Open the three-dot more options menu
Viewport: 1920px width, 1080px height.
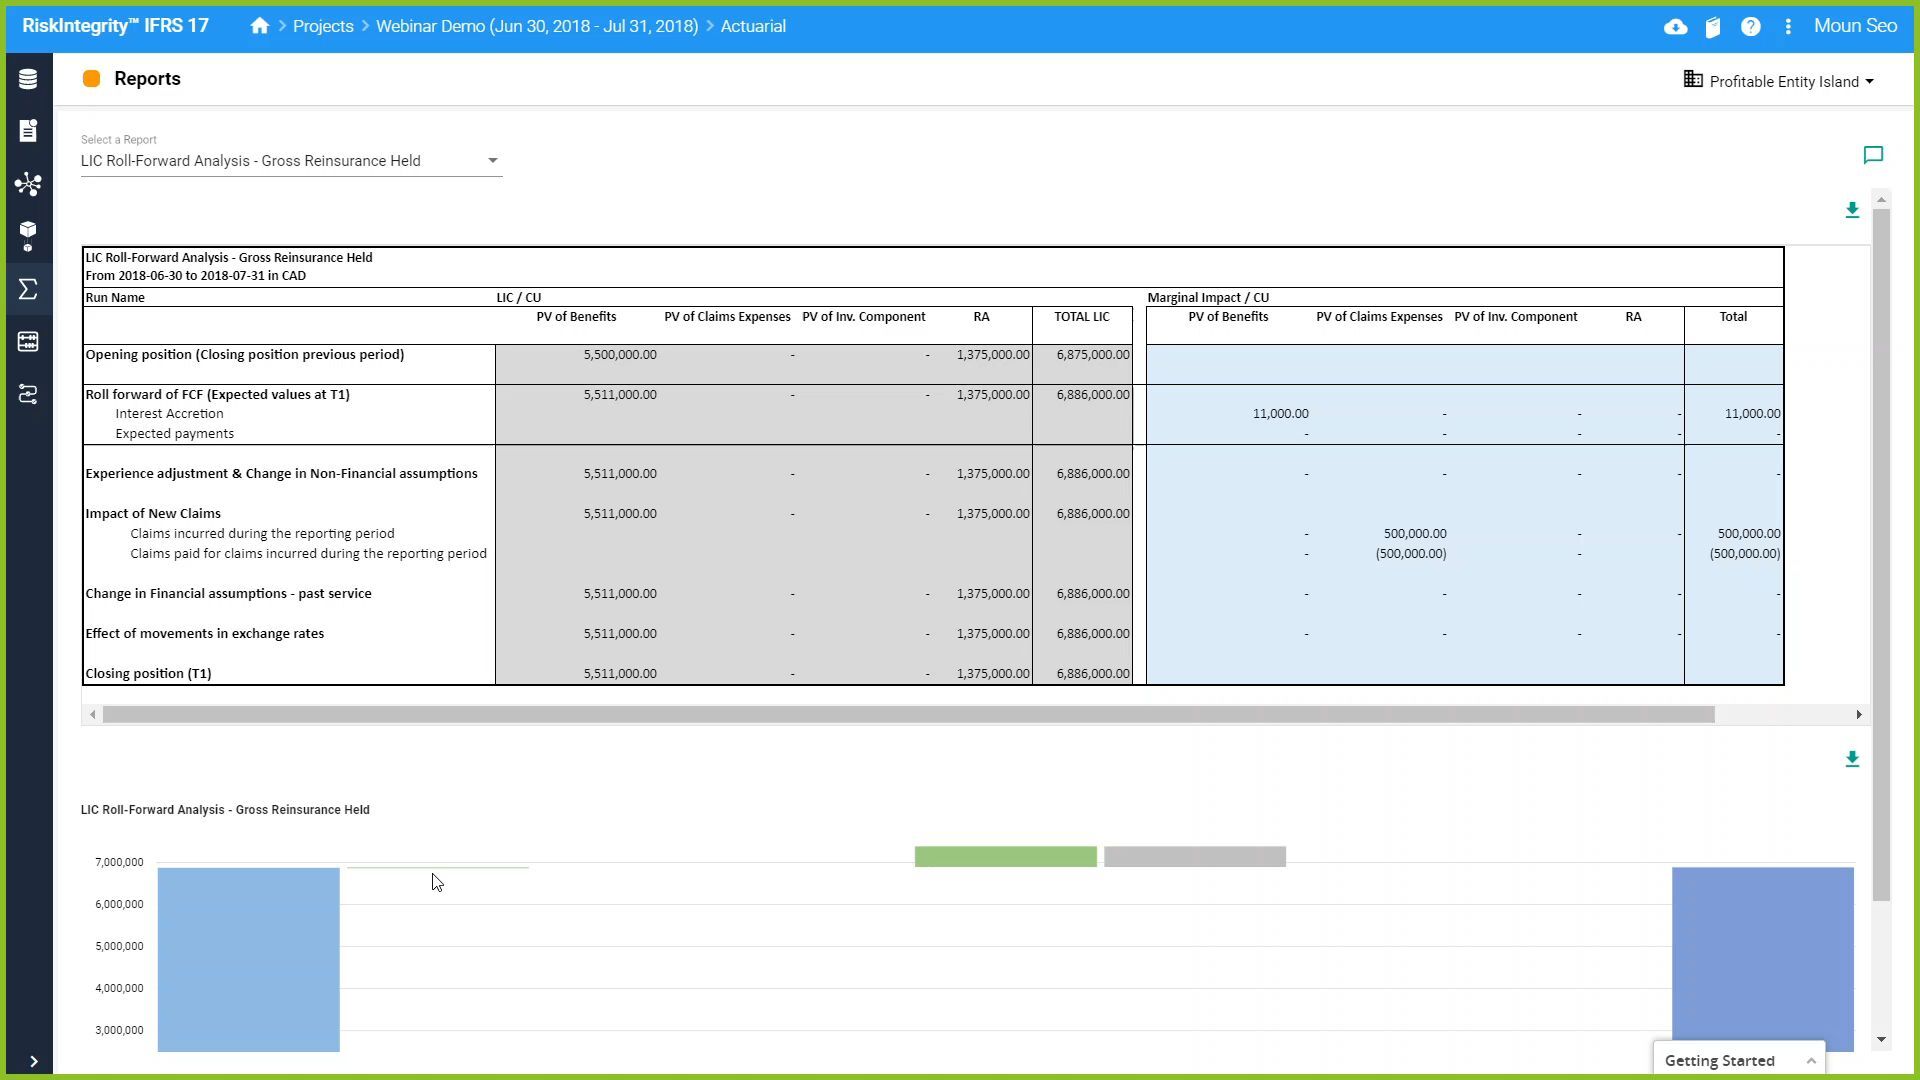[1788, 27]
